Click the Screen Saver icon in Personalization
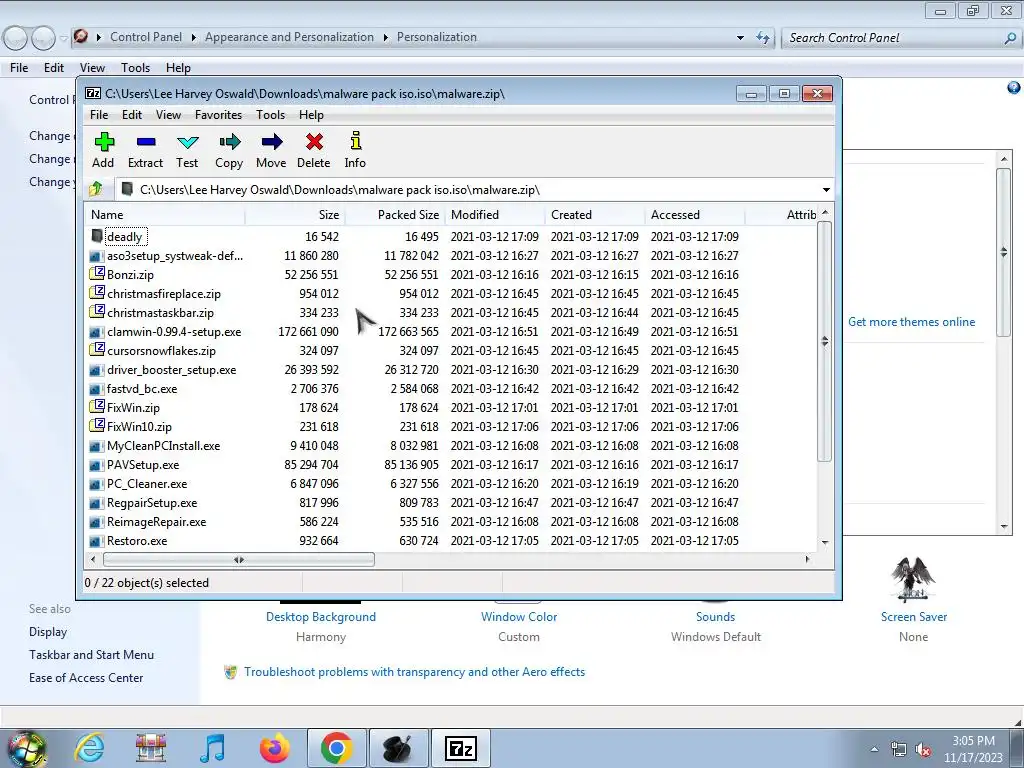Viewport: 1024px width, 768px height. 913,581
